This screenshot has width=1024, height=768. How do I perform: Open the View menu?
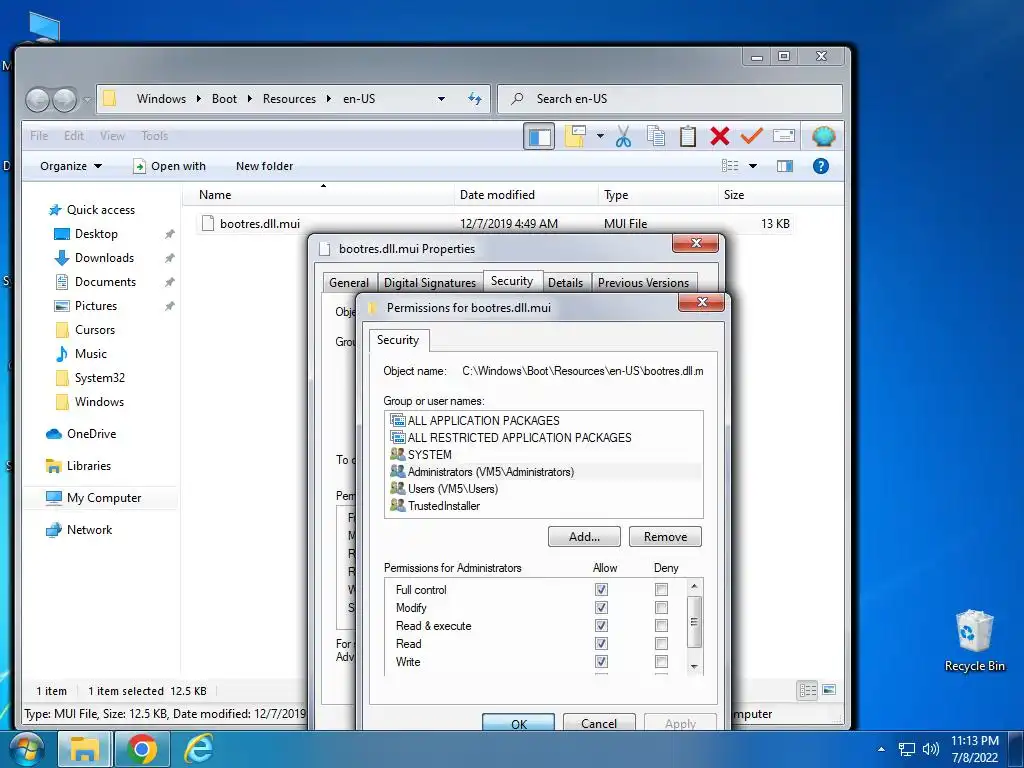112,136
